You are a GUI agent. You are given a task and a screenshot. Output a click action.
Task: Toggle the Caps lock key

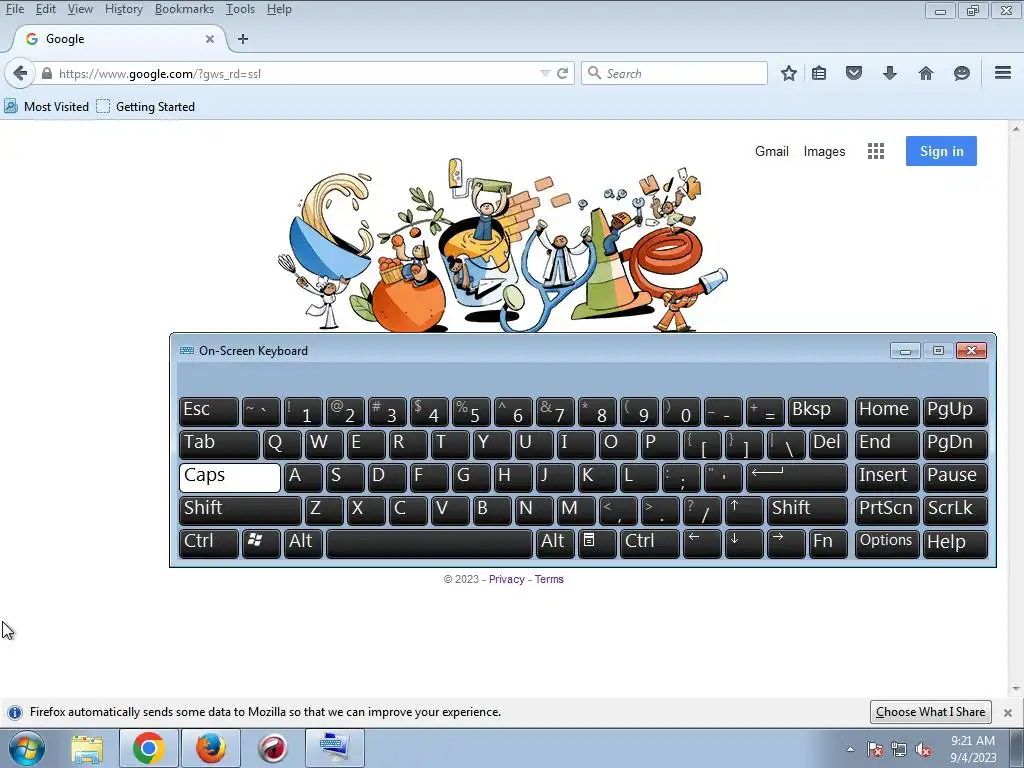pos(230,477)
